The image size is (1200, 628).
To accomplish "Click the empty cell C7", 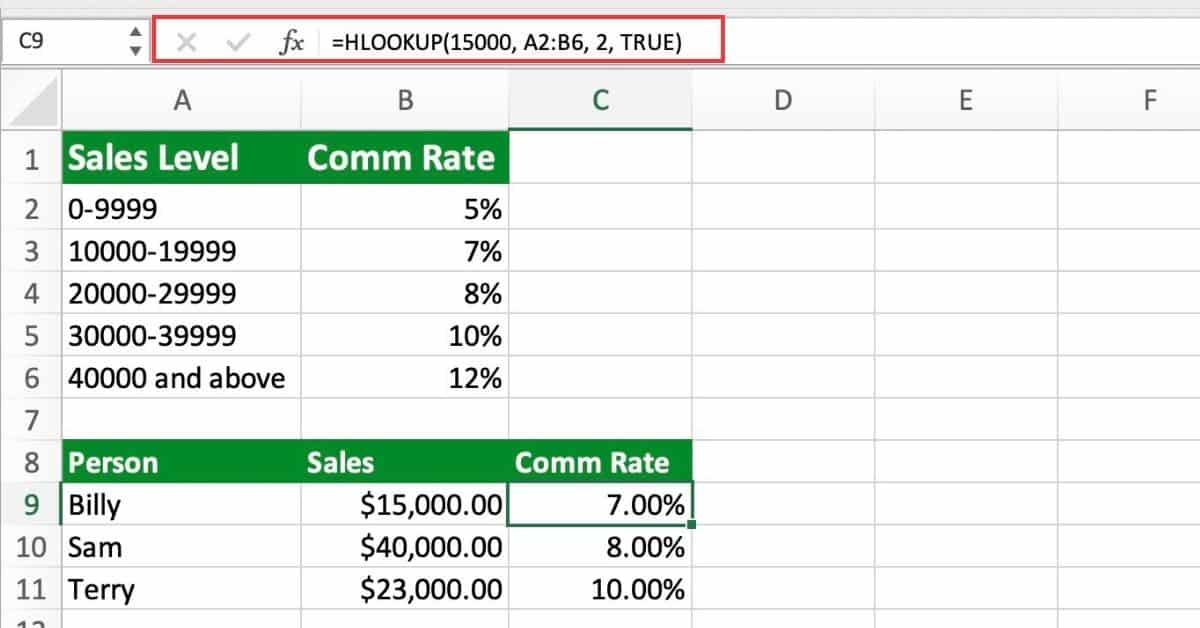I will 598,420.
